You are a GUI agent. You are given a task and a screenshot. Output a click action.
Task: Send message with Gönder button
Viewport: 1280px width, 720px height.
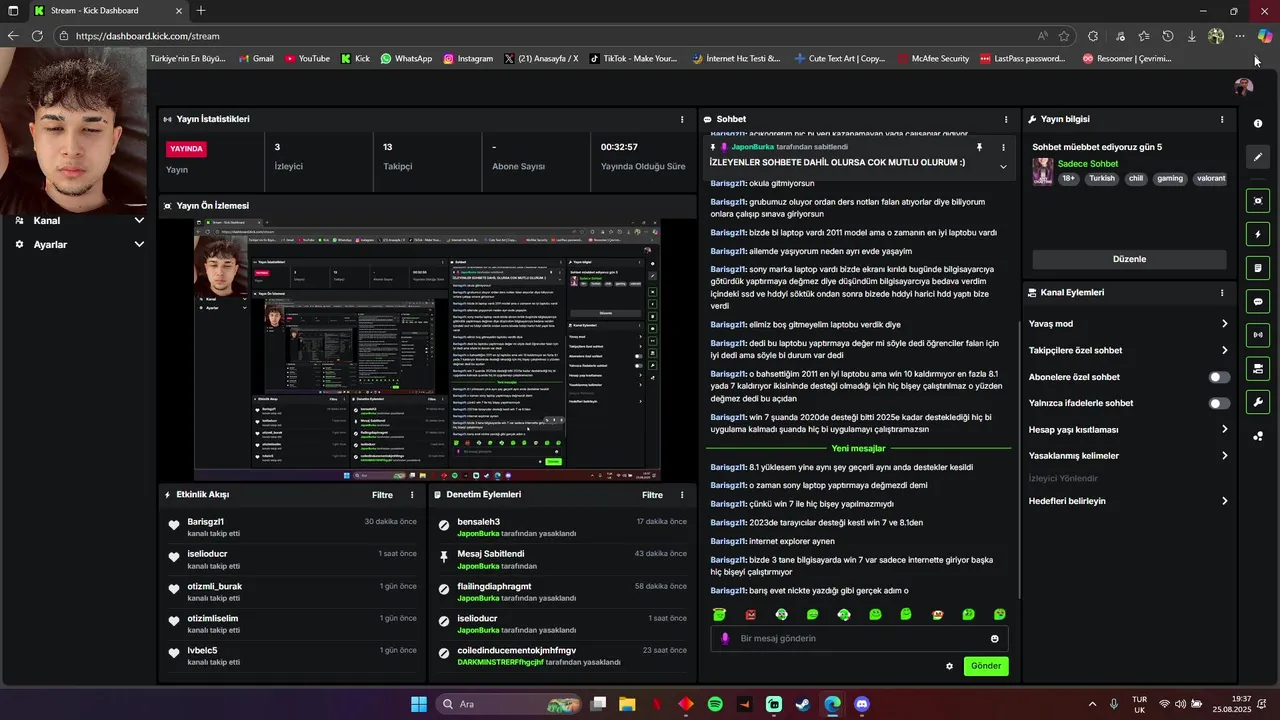pyautogui.click(x=985, y=666)
